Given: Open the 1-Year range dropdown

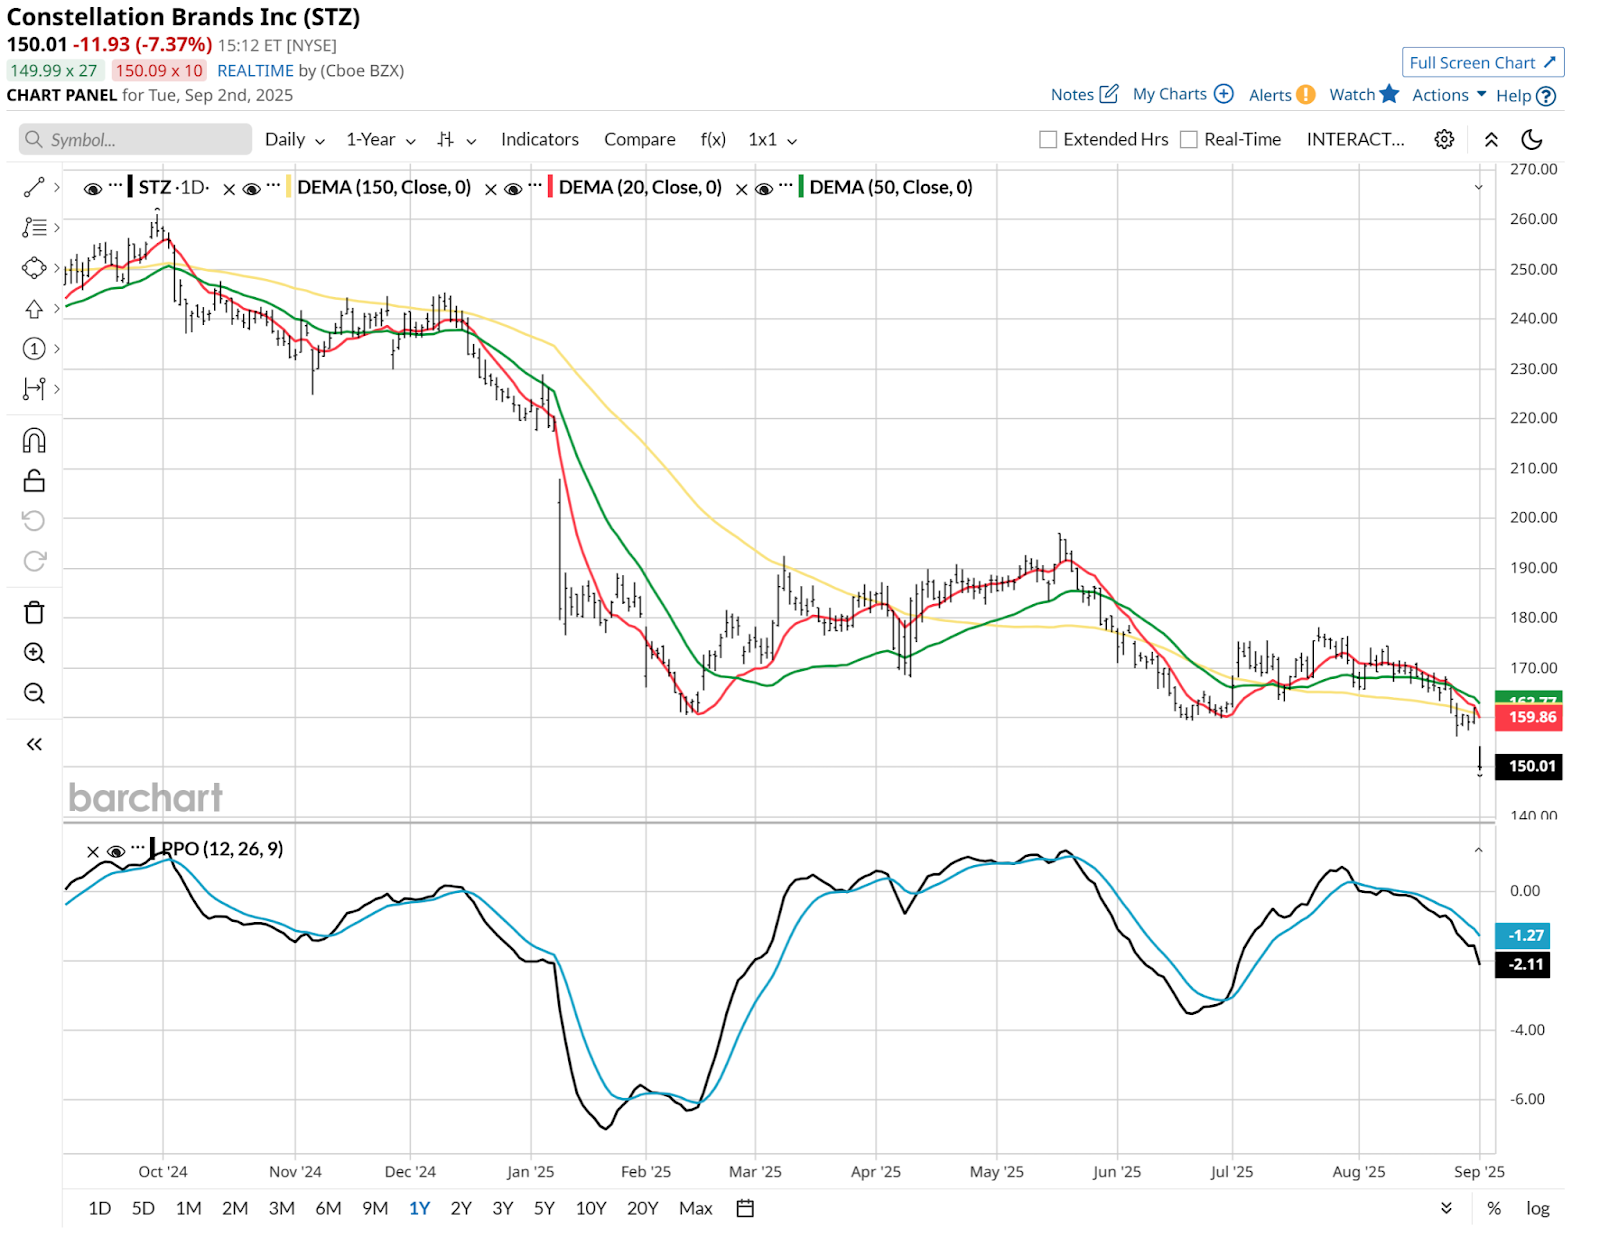Looking at the screenshot, I should (381, 140).
